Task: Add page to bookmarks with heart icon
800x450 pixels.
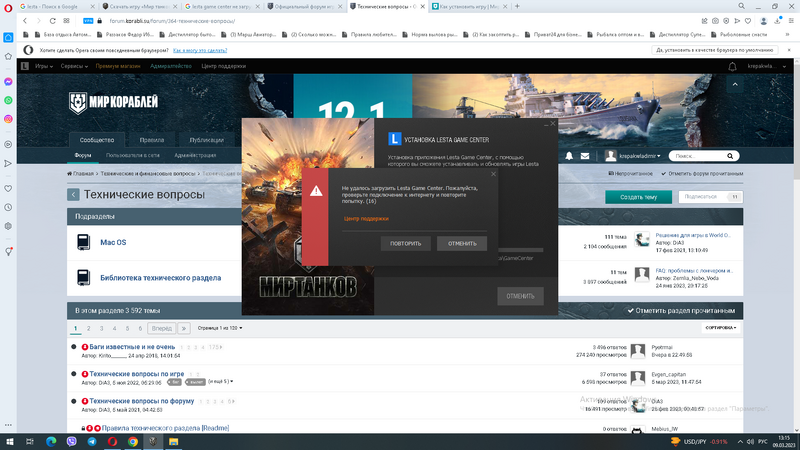Action: 748,21
